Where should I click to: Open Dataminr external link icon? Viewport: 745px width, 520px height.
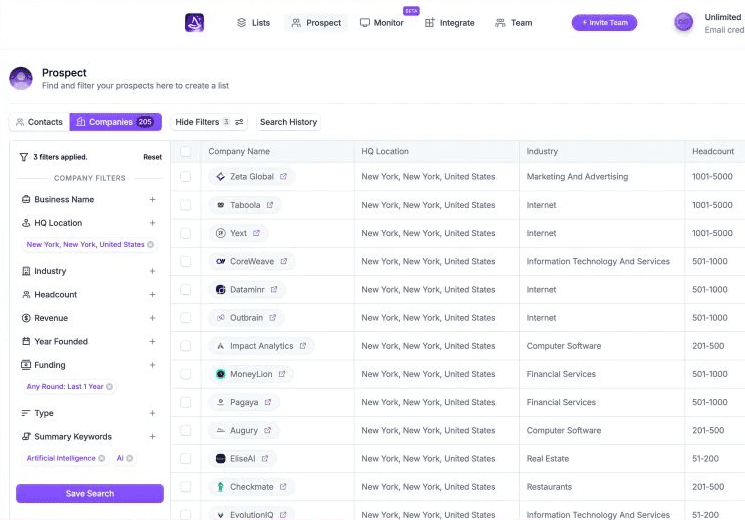point(274,289)
